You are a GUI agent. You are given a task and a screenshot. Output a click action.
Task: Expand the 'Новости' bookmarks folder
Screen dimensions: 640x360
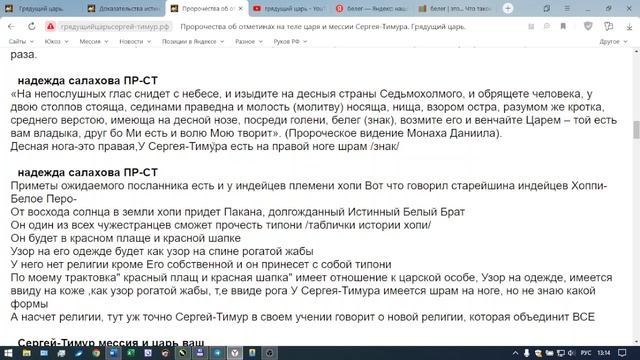point(135,42)
